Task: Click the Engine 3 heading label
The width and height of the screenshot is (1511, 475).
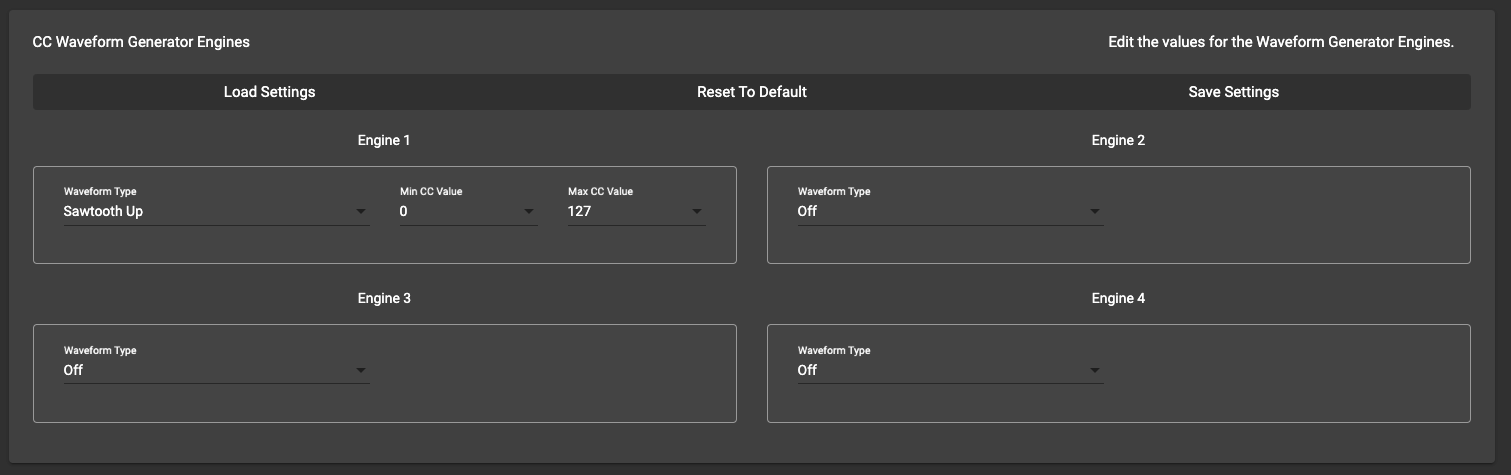Action: click(x=384, y=298)
